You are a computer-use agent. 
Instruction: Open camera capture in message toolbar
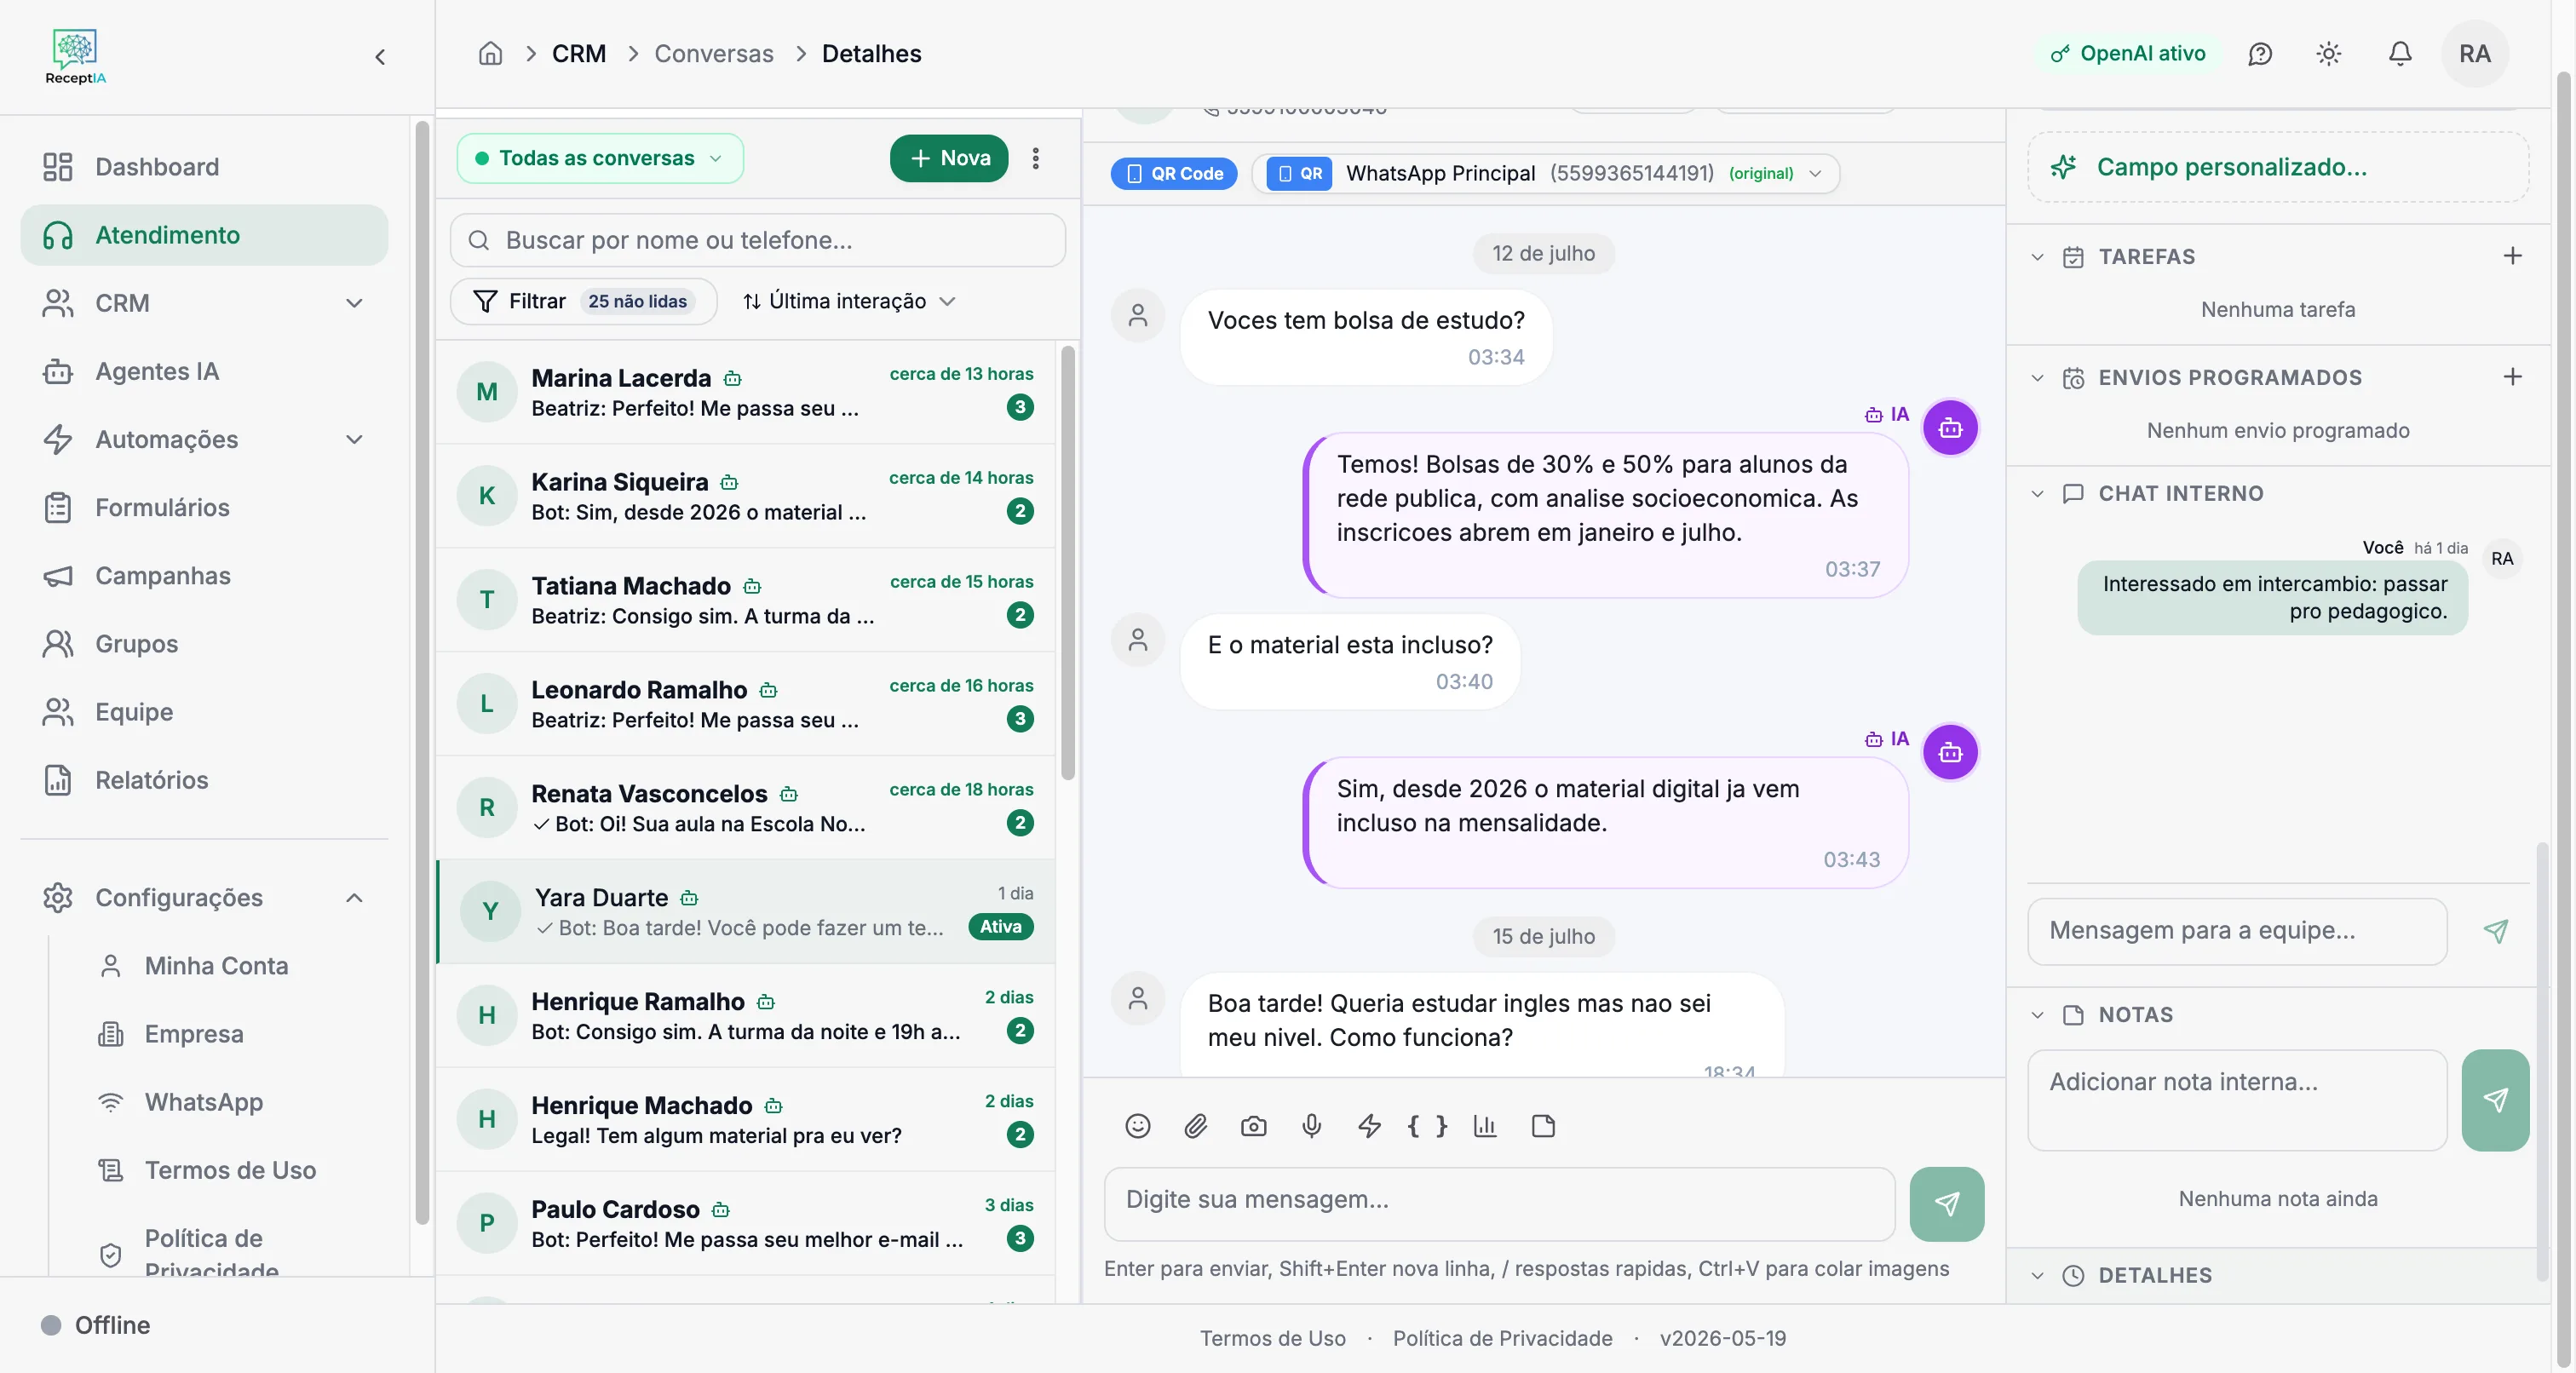coord(1254,1126)
